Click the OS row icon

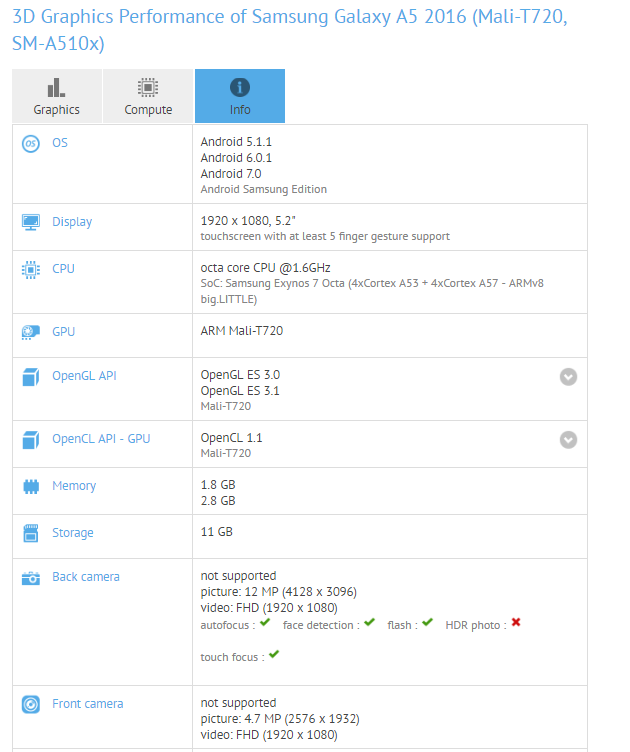(x=31, y=143)
